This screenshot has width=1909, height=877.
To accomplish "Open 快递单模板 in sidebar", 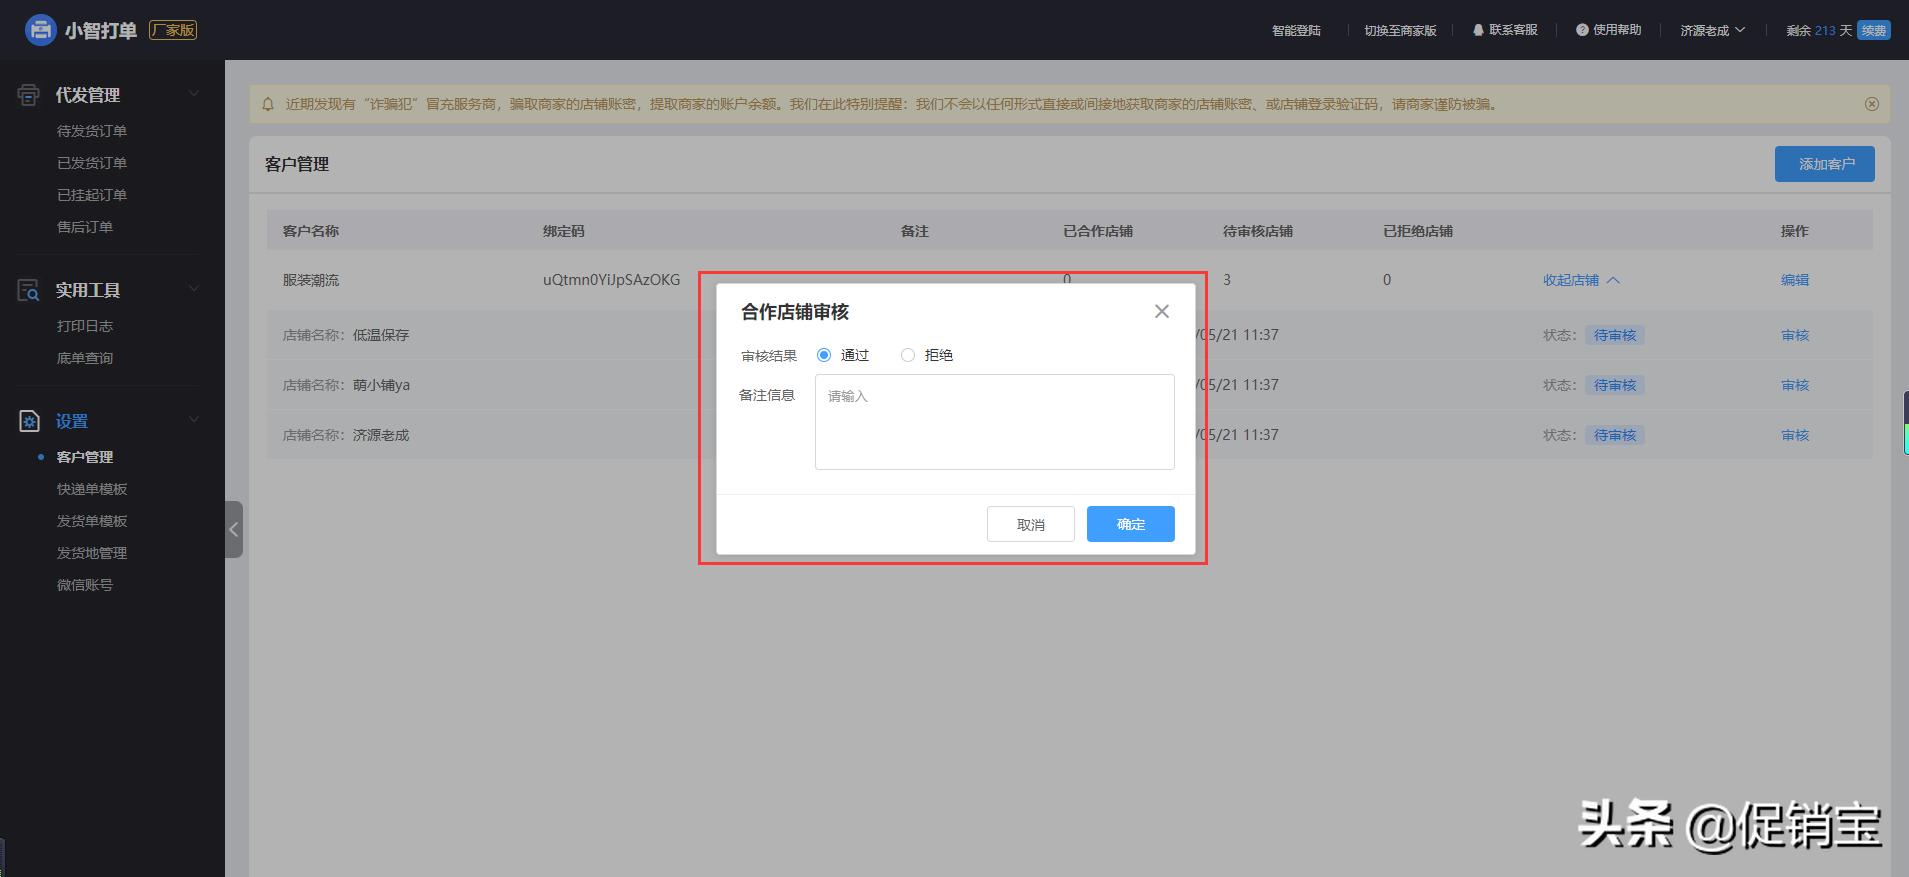I will click(x=92, y=489).
